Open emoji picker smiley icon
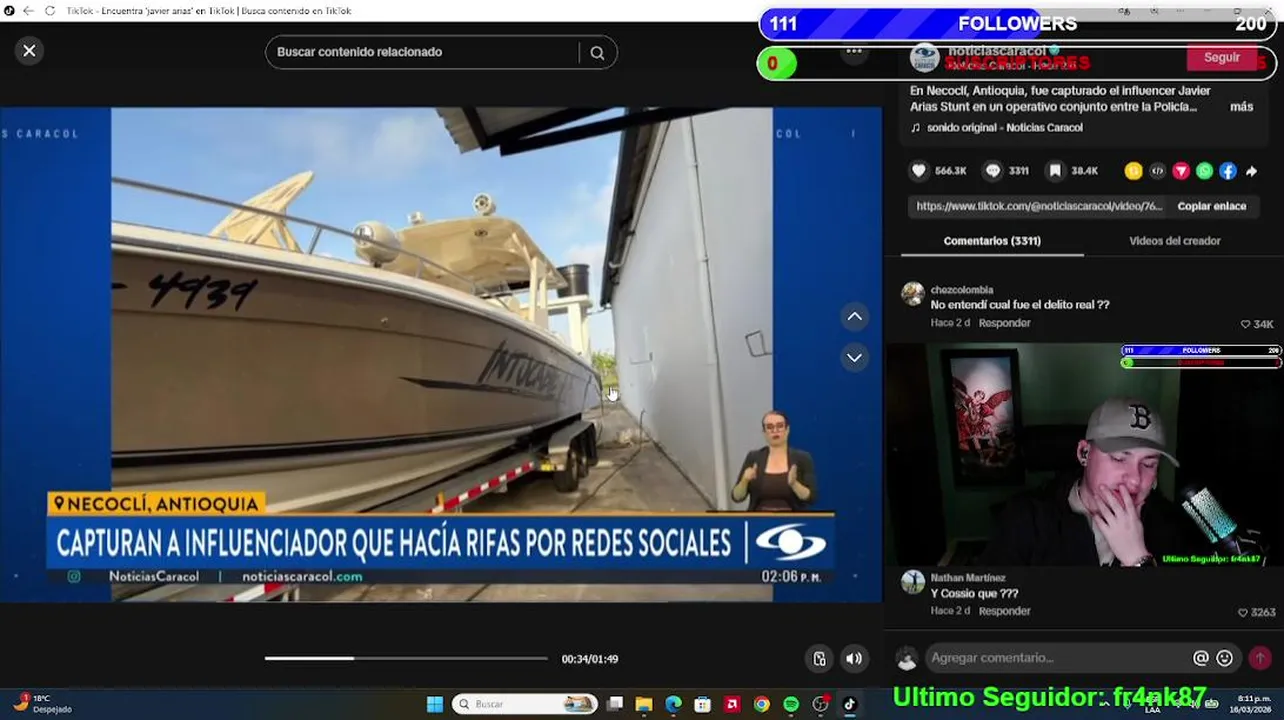The width and height of the screenshot is (1284, 720). click(x=1225, y=658)
